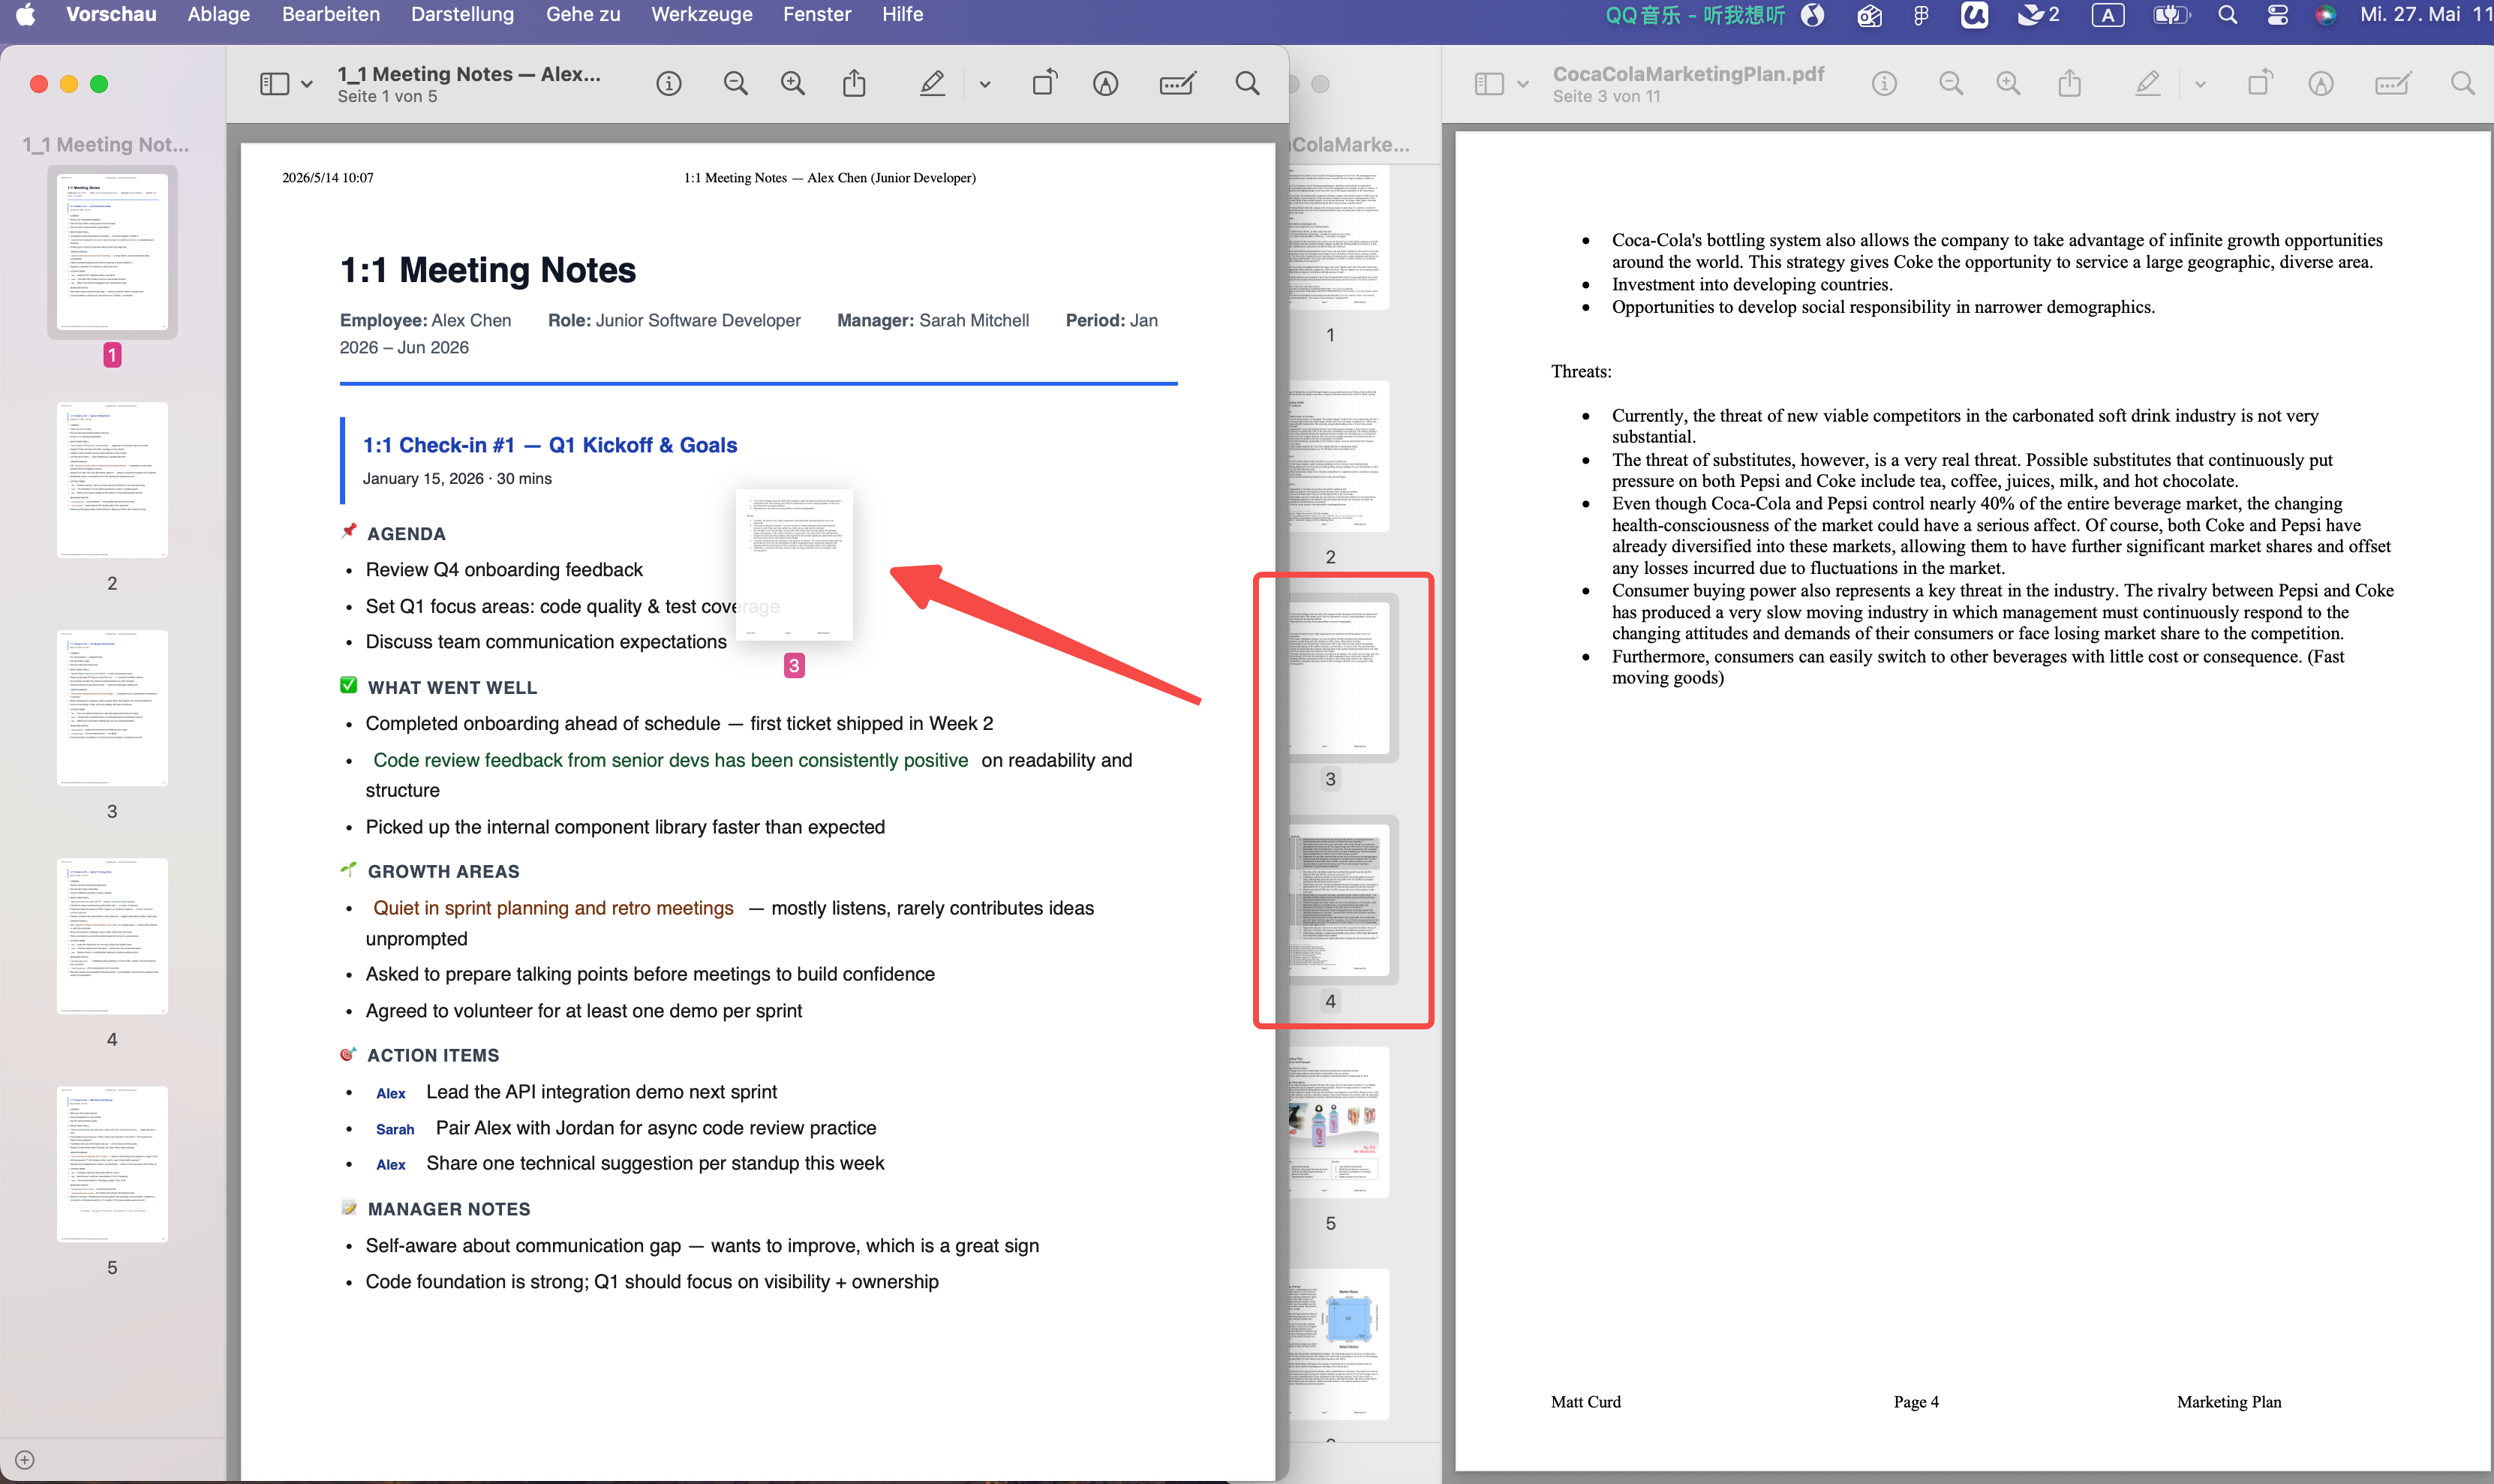Open Spotlight search in menu bar

[2227, 14]
